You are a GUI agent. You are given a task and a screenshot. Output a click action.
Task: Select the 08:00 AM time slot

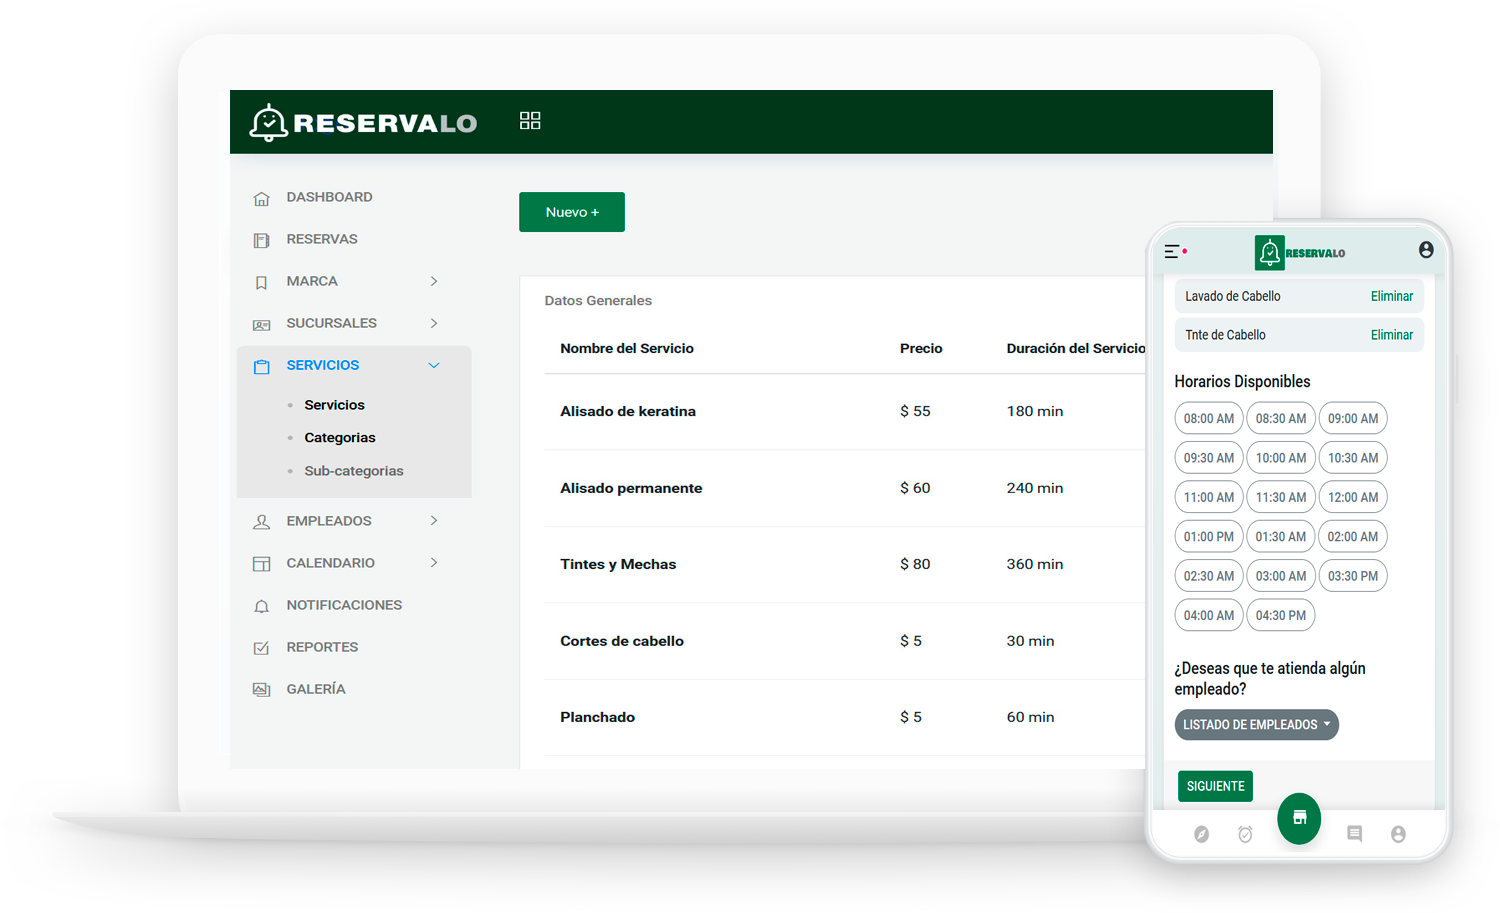click(x=1208, y=418)
